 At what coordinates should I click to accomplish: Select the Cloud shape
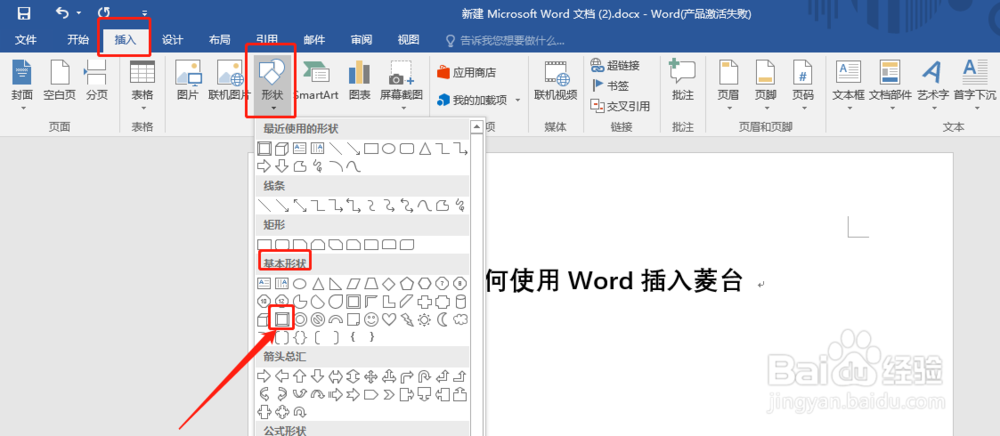(x=460, y=318)
